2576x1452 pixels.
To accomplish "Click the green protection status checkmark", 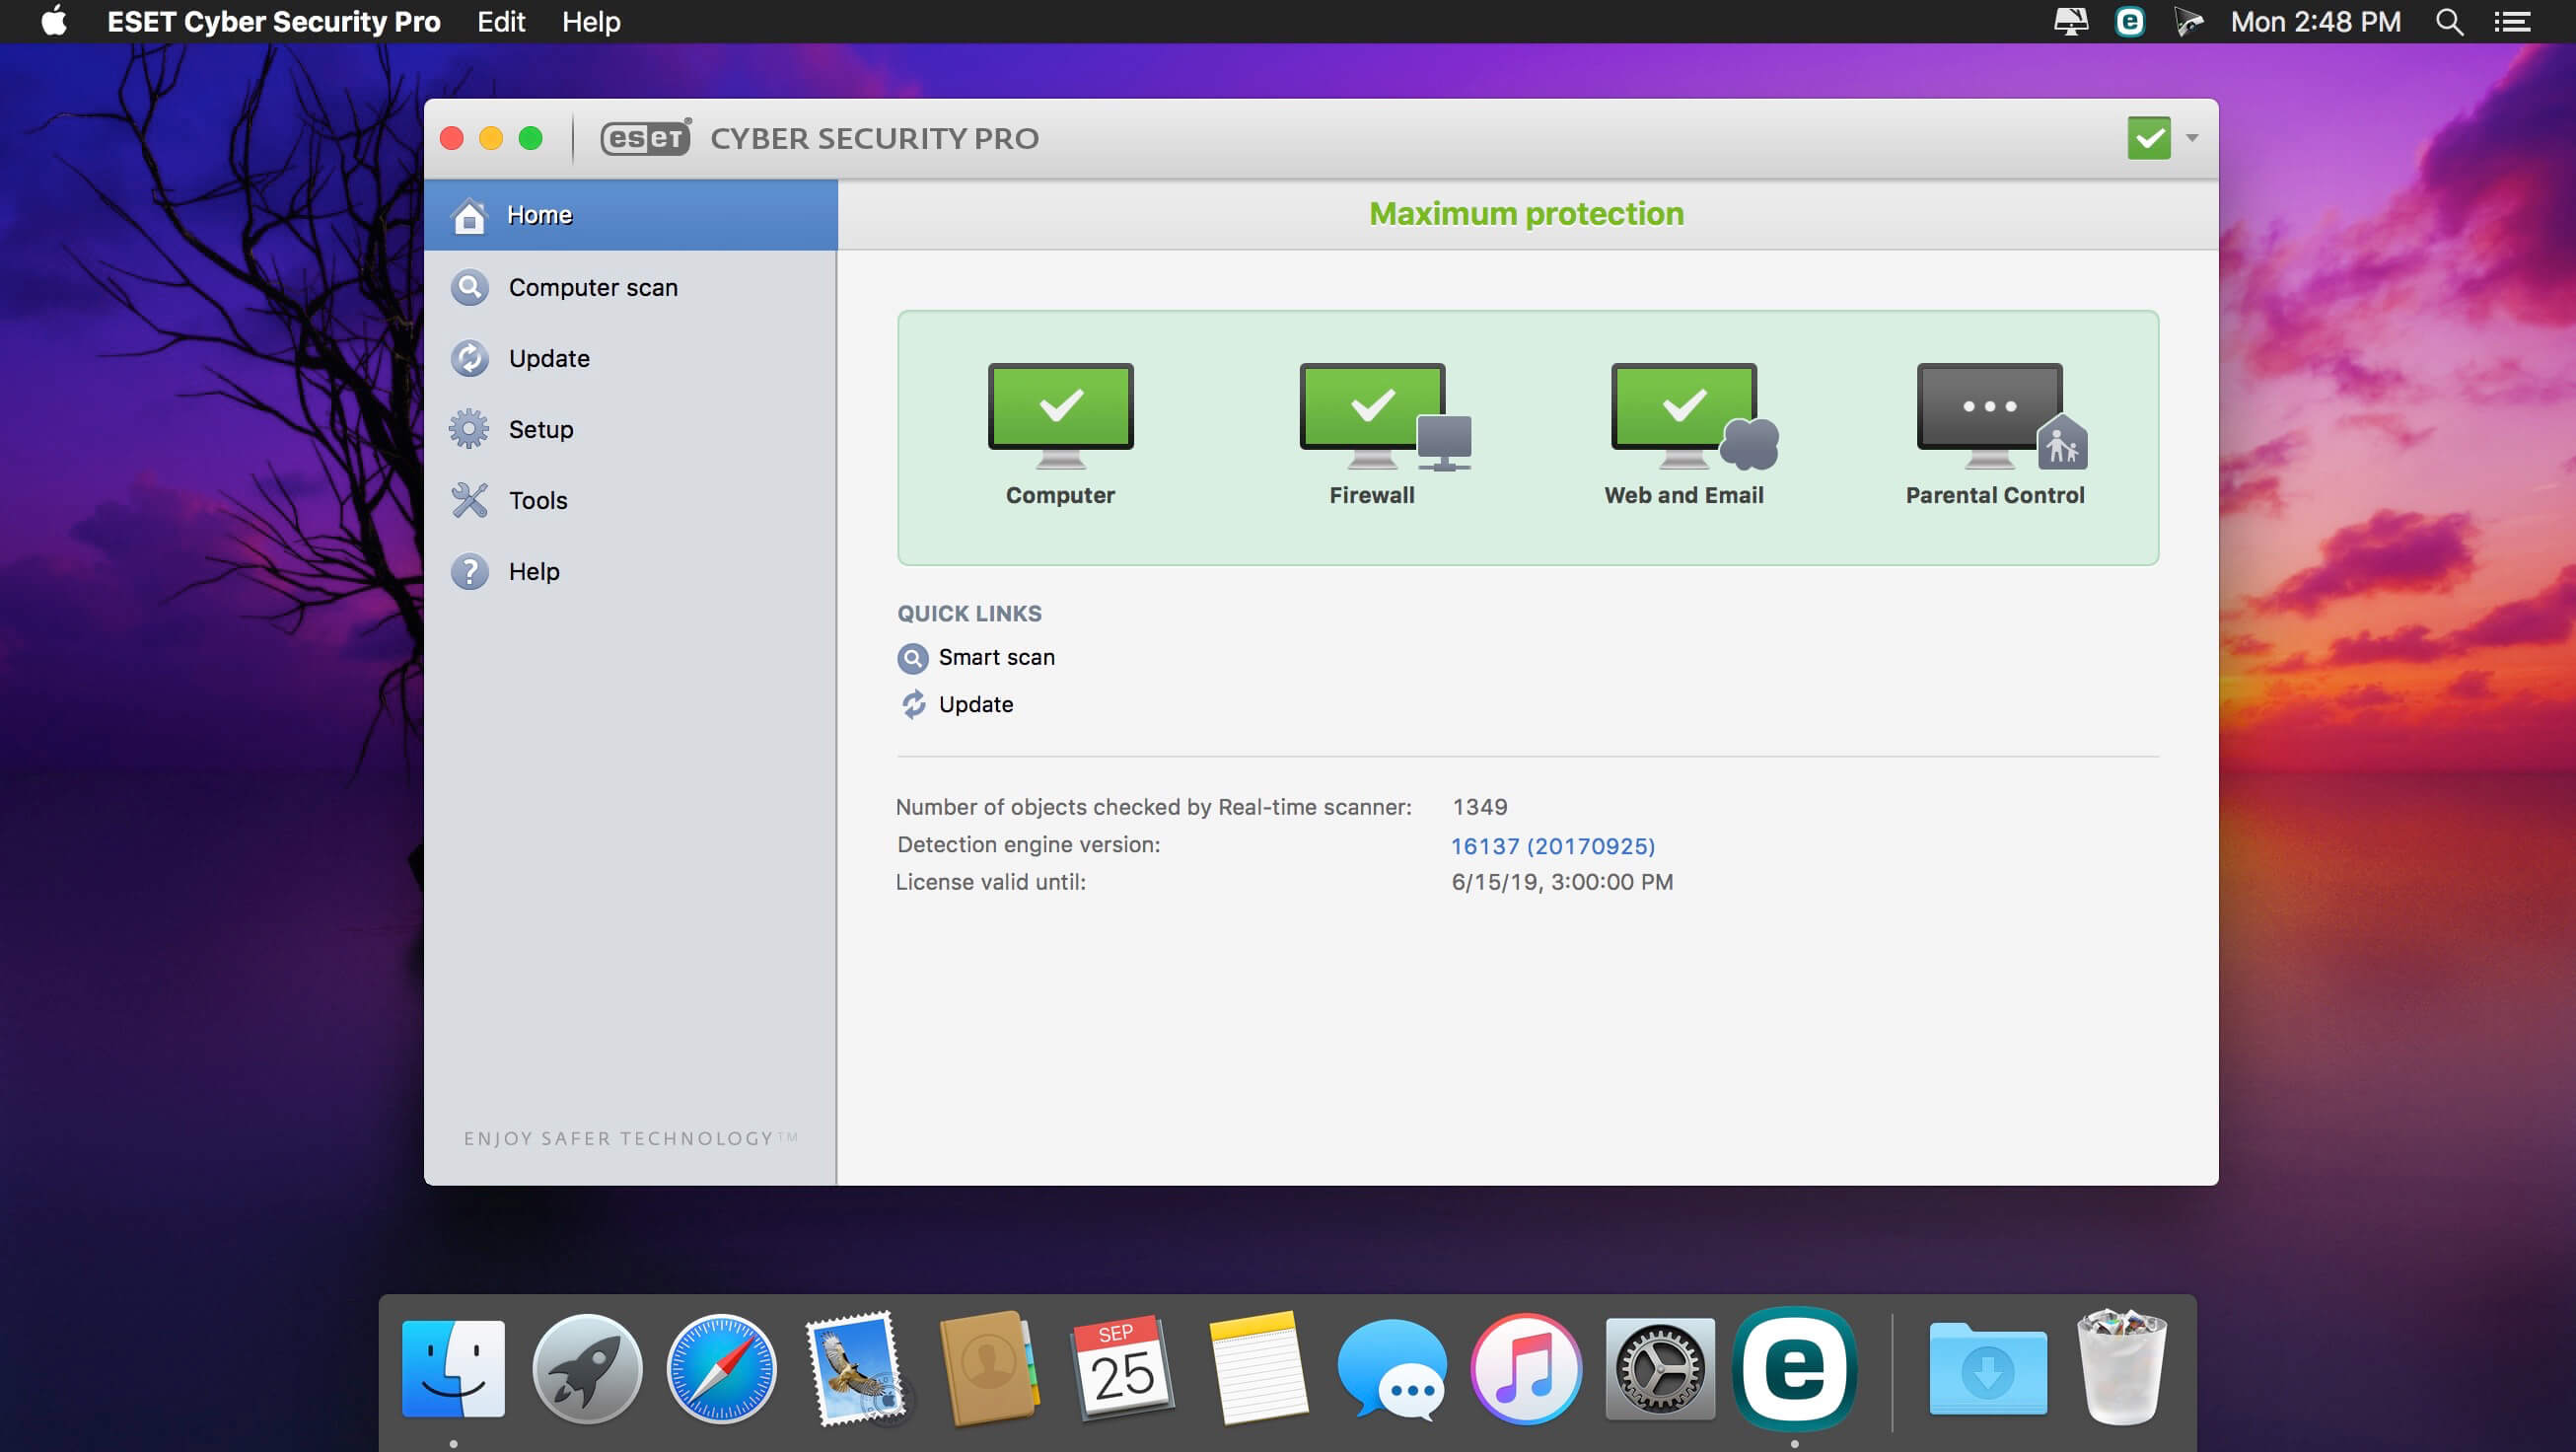I will [x=2148, y=138].
